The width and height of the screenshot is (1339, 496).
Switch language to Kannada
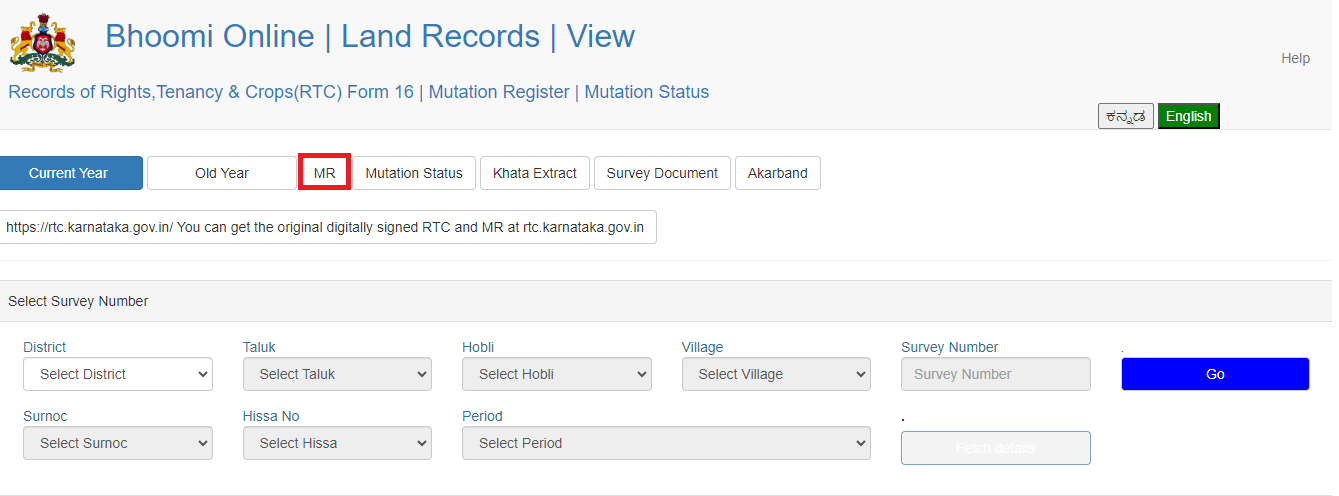(x=1126, y=116)
